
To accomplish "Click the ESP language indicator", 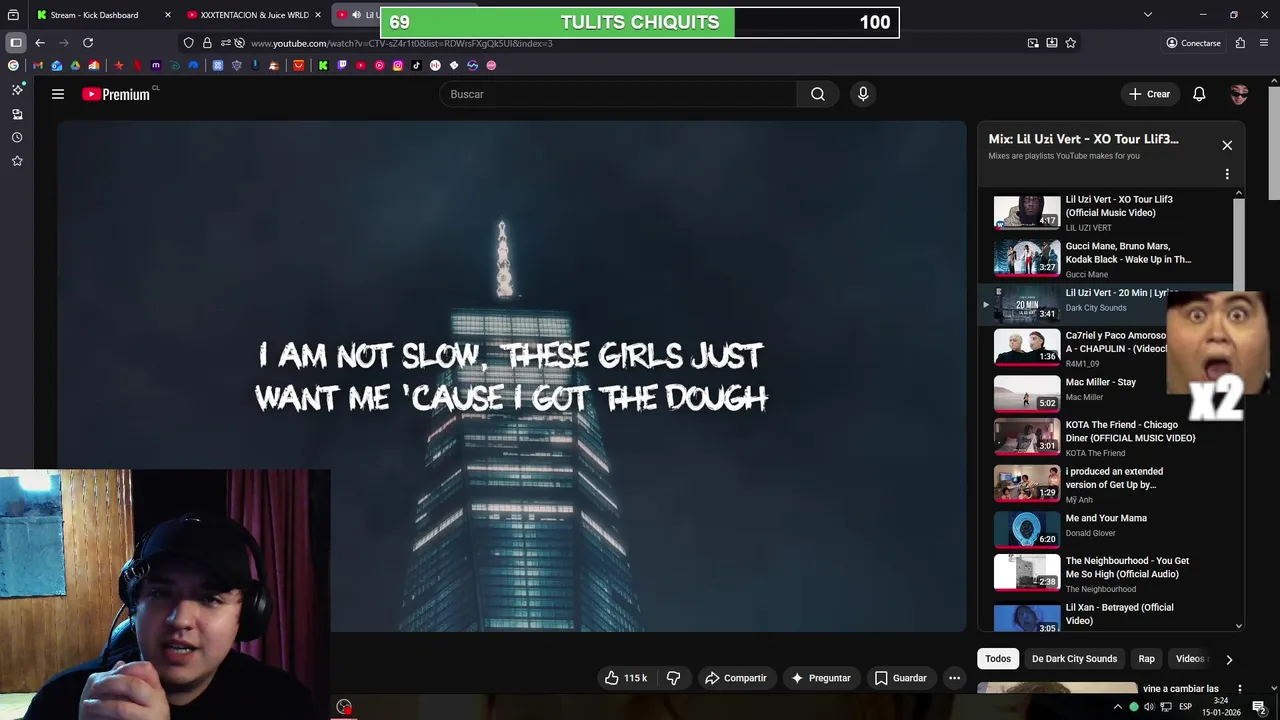I will tap(1185, 707).
